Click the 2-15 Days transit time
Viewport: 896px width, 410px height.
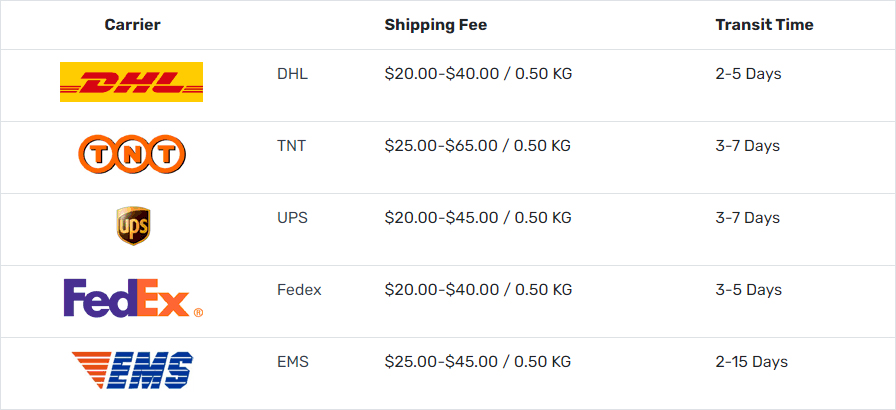coord(751,362)
